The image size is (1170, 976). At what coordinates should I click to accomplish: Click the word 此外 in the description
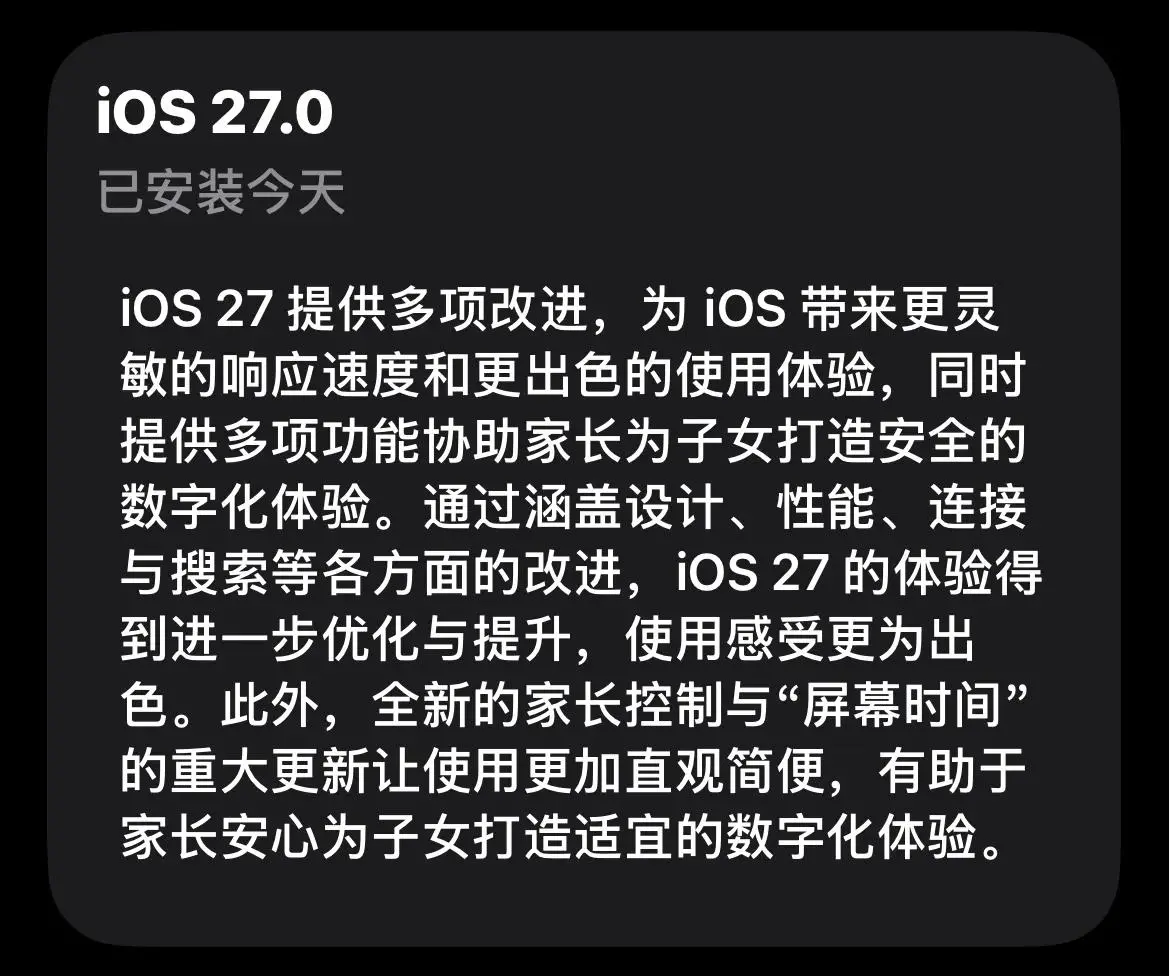click(271, 706)
